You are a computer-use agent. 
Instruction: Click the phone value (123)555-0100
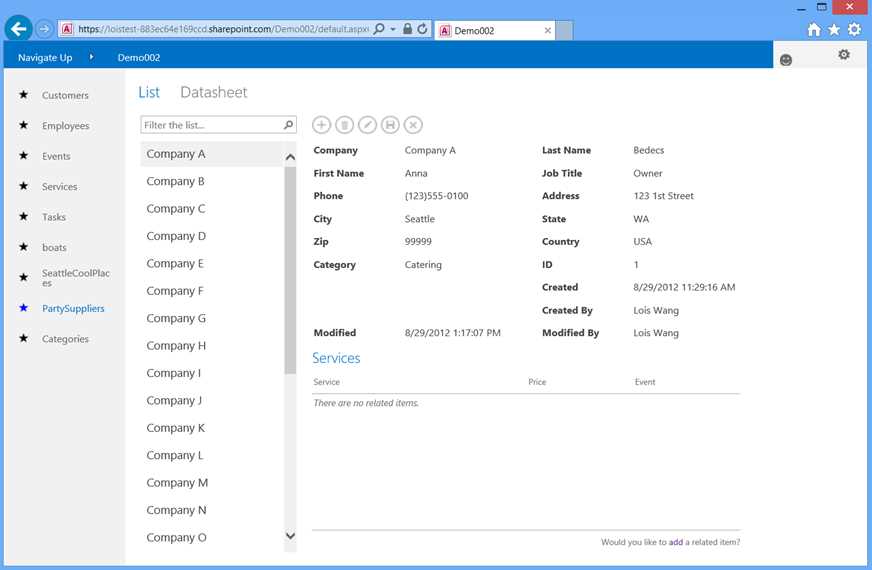tap(437, 196)
